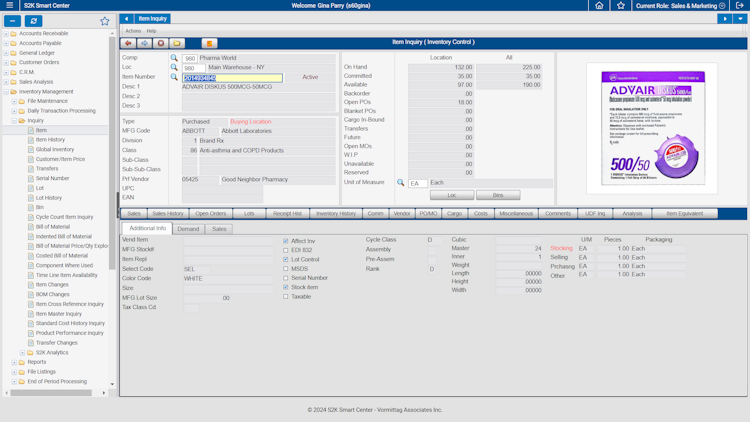750x422 pixels.
Task: Click the favorites star in the top bar
Action: point(621,5)
